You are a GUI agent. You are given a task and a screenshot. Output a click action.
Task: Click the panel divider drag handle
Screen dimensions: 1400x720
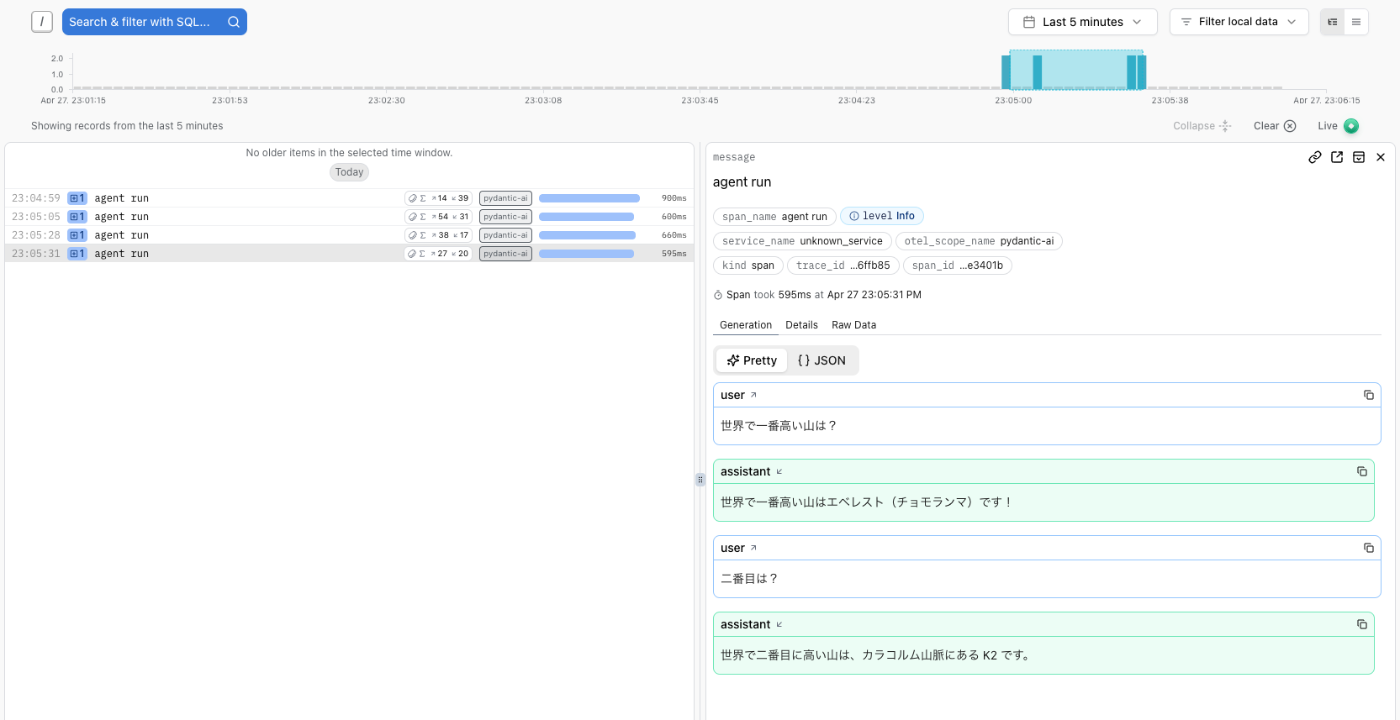pos(700,480)
